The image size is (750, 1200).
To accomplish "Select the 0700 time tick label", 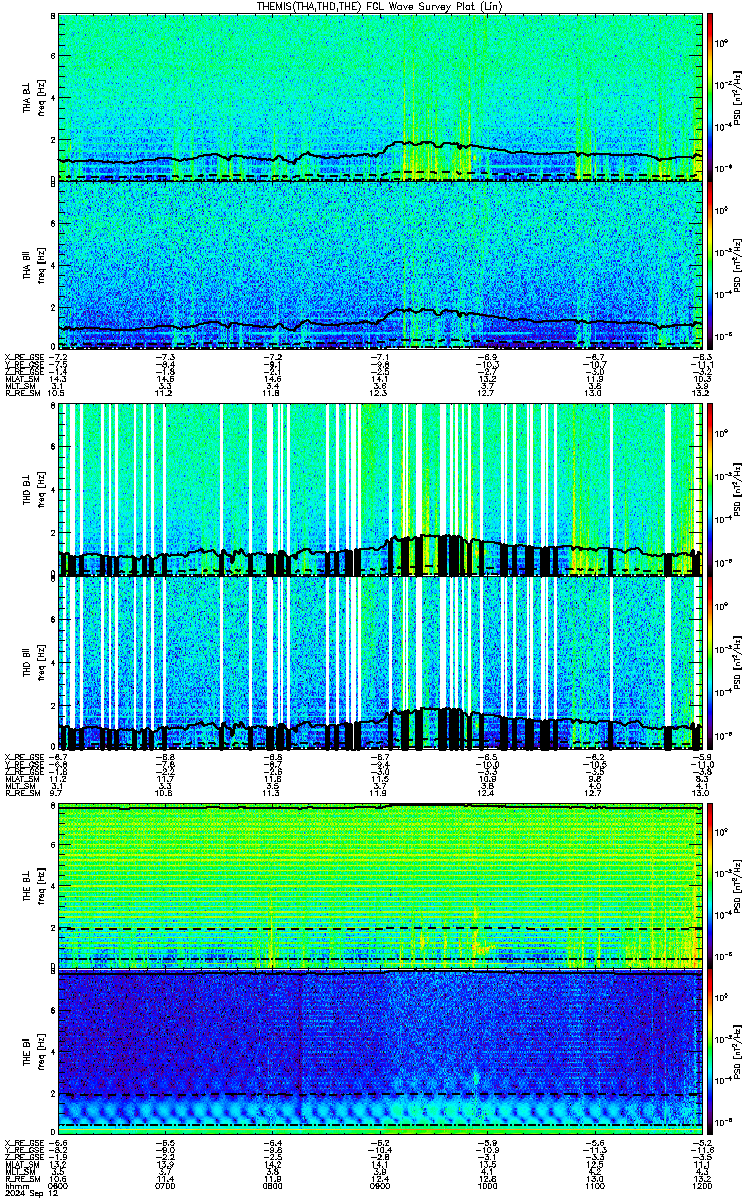I will pos(166,1185).
